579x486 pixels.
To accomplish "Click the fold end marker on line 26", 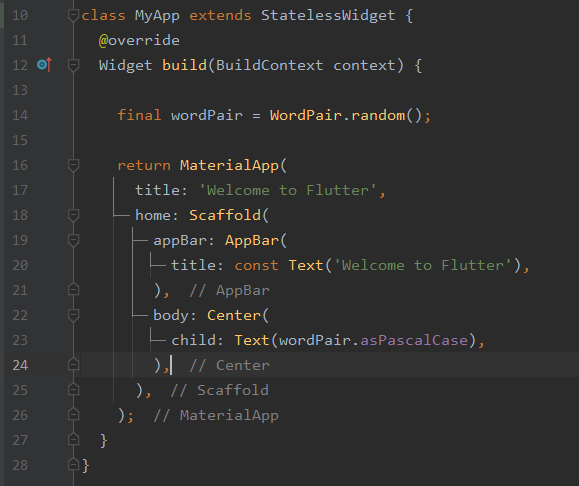I will [73, 415].
